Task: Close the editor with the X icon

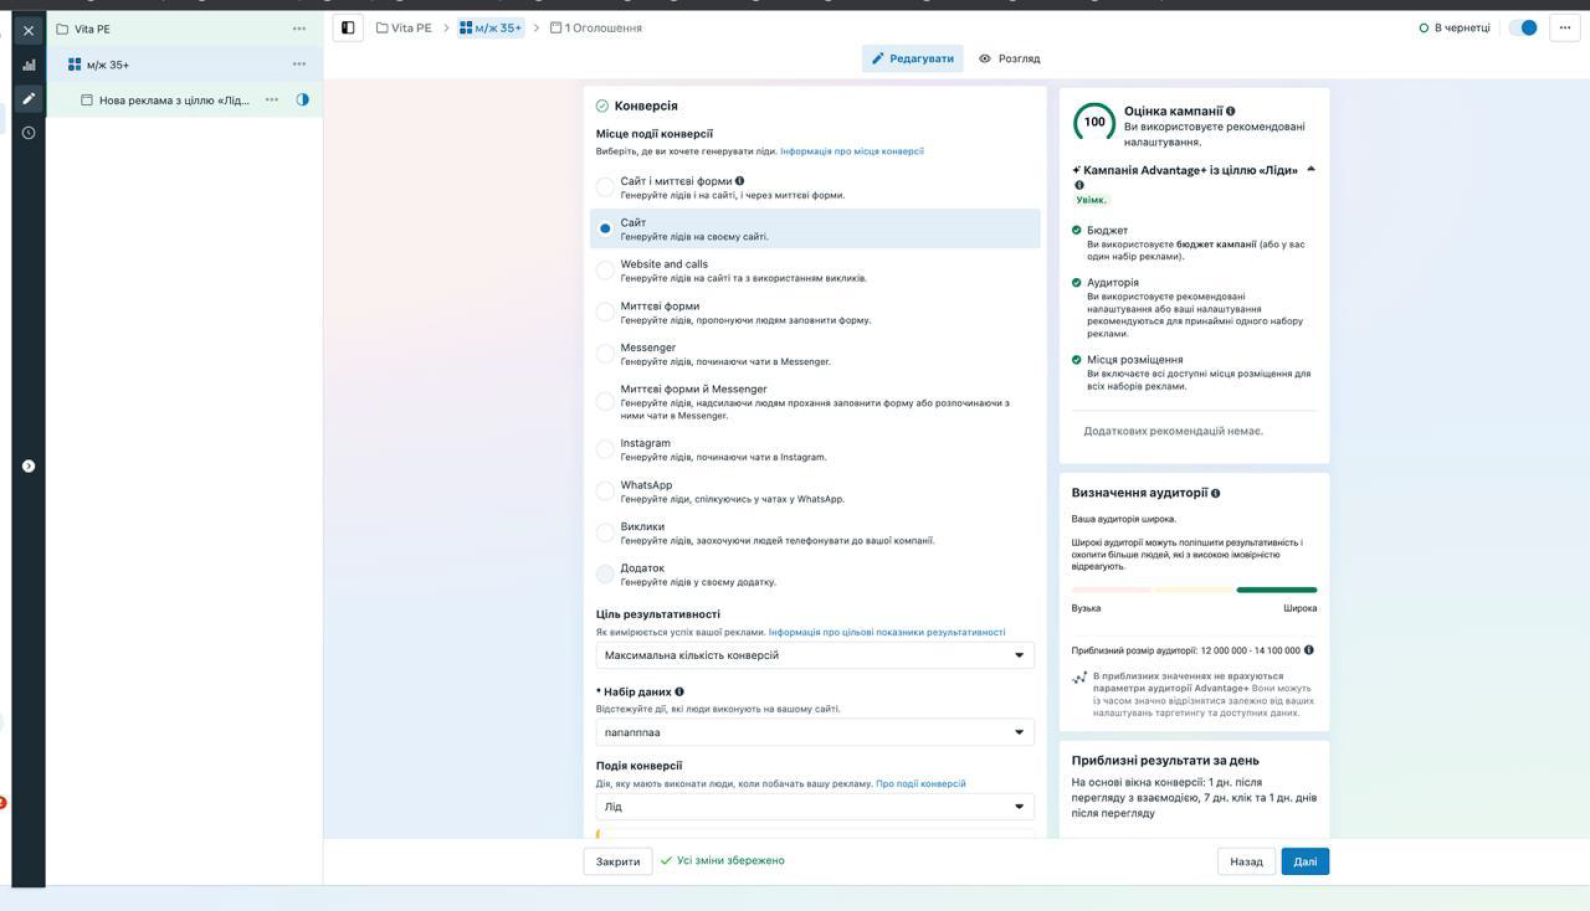Action: click(28, 31)
